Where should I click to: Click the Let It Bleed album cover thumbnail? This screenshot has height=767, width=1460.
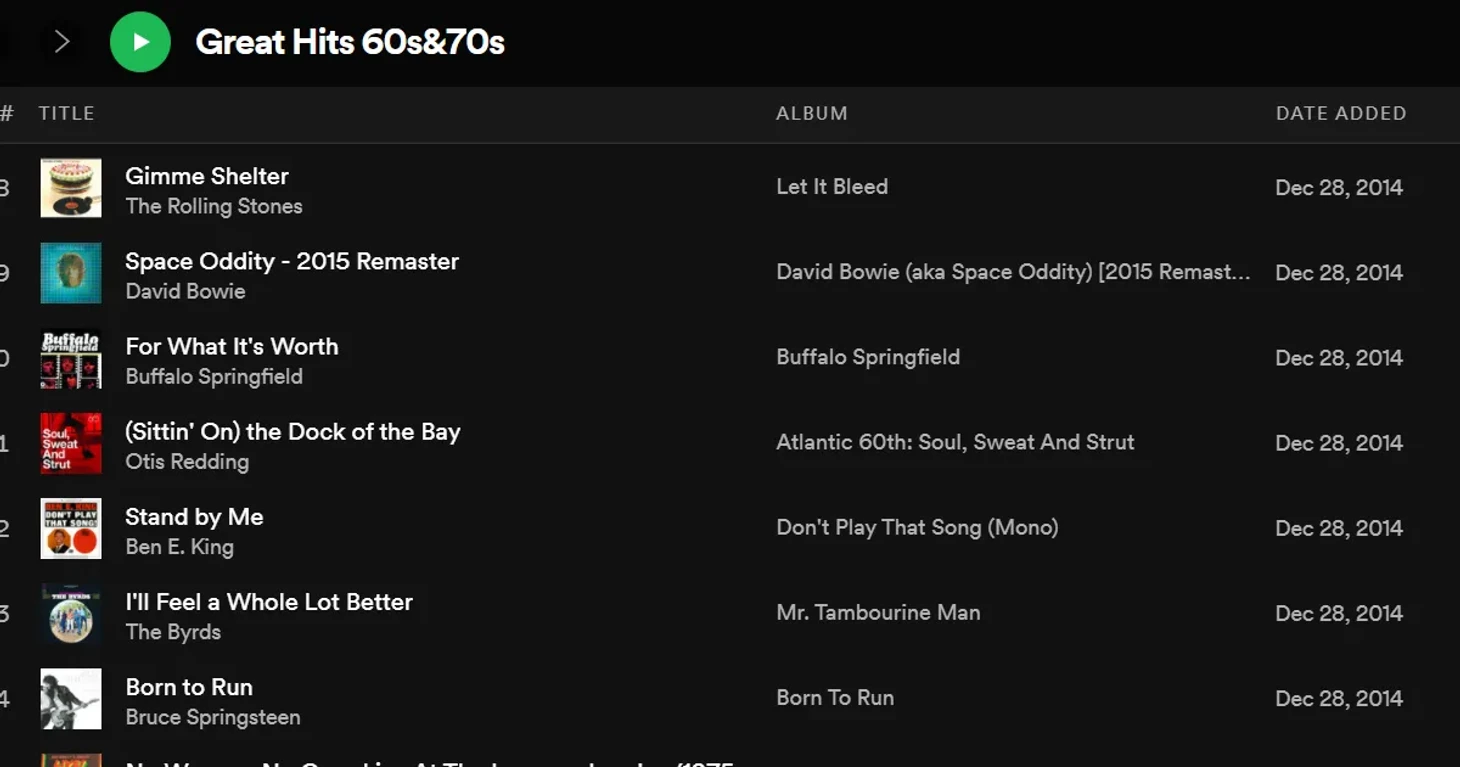tap(71, 188)
